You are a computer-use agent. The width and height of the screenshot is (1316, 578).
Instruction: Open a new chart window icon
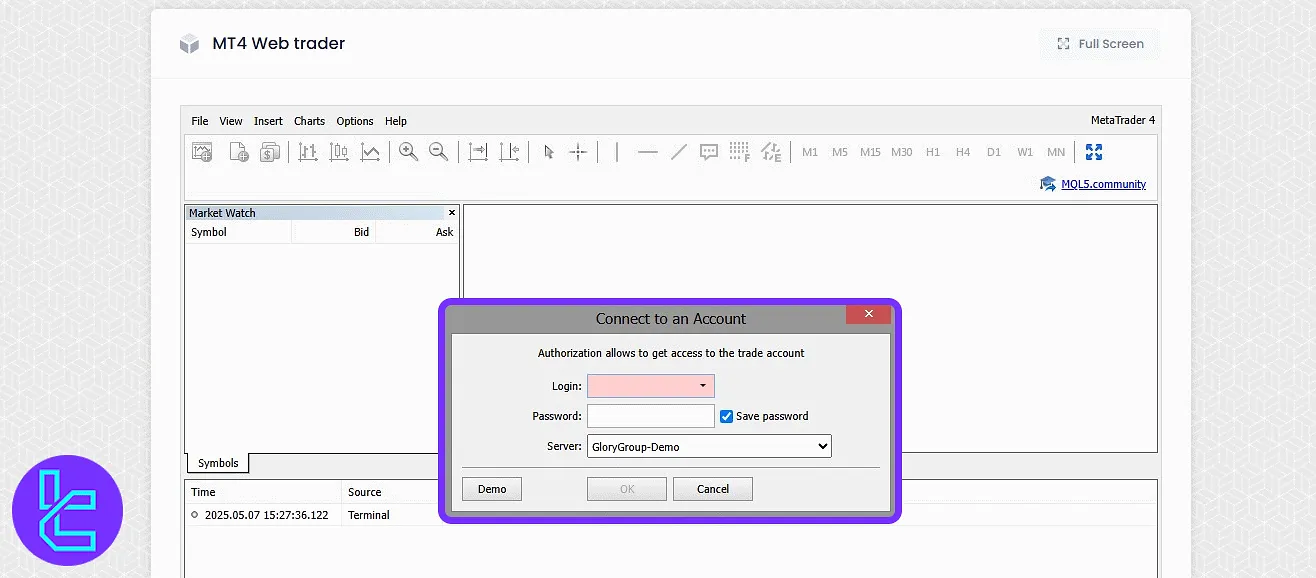click(202, 152)
